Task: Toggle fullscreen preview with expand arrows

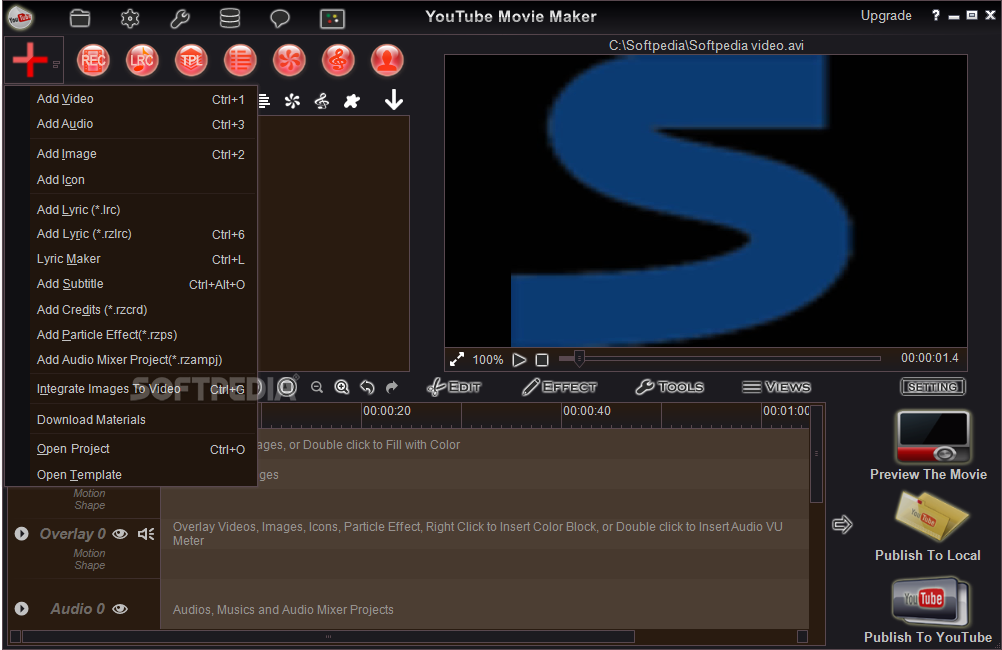Action: click(457, 359)
